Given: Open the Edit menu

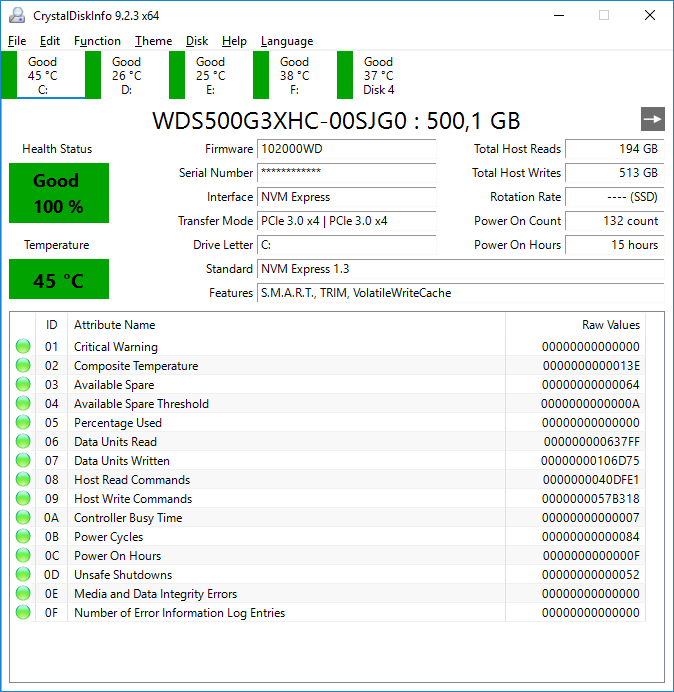Looking at the screenshot, I should click(x=49, y=41).
